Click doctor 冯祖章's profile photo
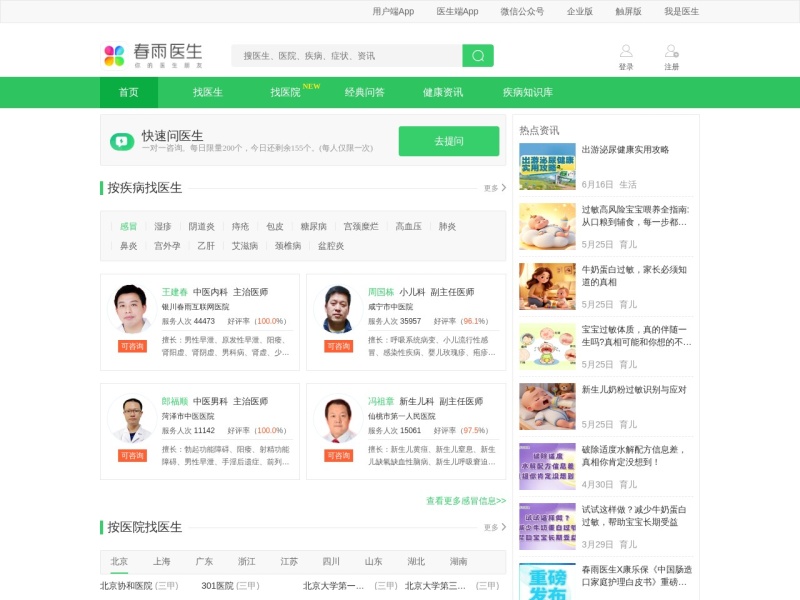800x600 pixels. pyautogui.click(x=338, y=418)
